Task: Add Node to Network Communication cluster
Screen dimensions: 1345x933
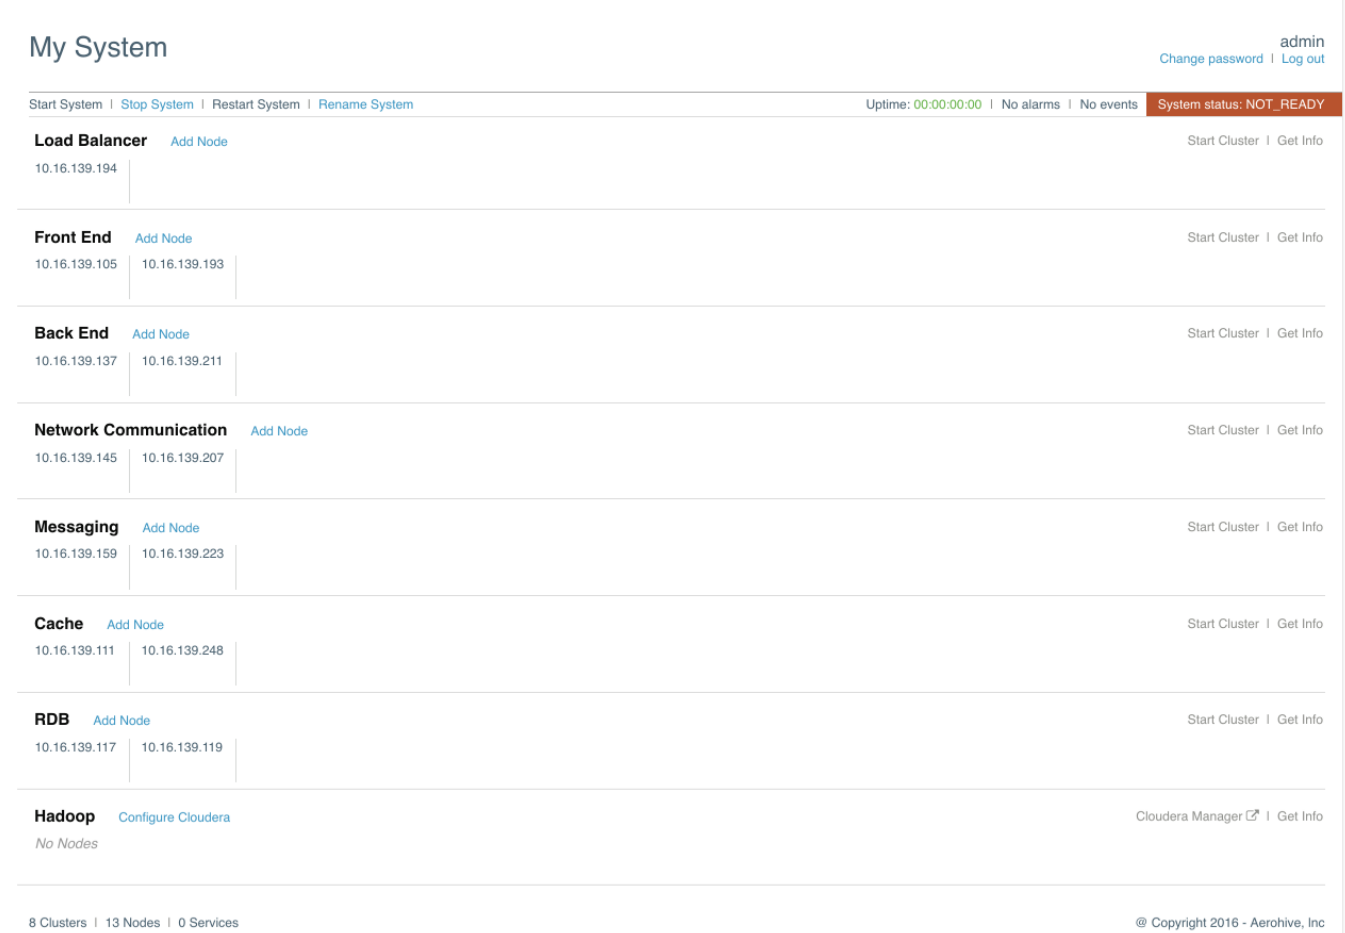Action: coord(279,431)
